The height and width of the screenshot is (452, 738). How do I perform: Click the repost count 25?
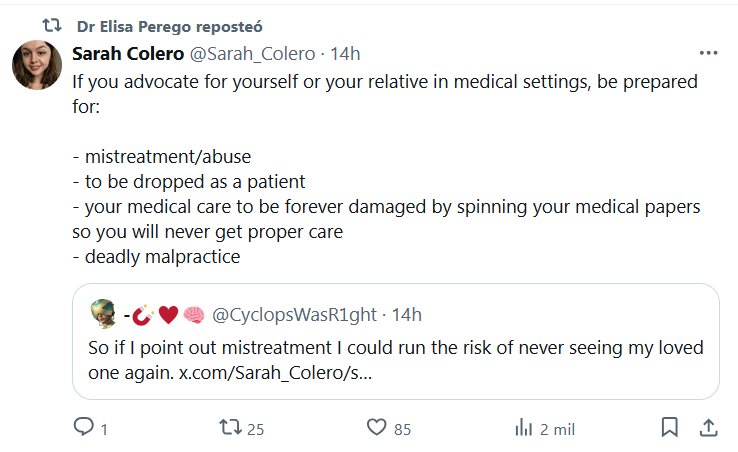click(x=255, y=429)
